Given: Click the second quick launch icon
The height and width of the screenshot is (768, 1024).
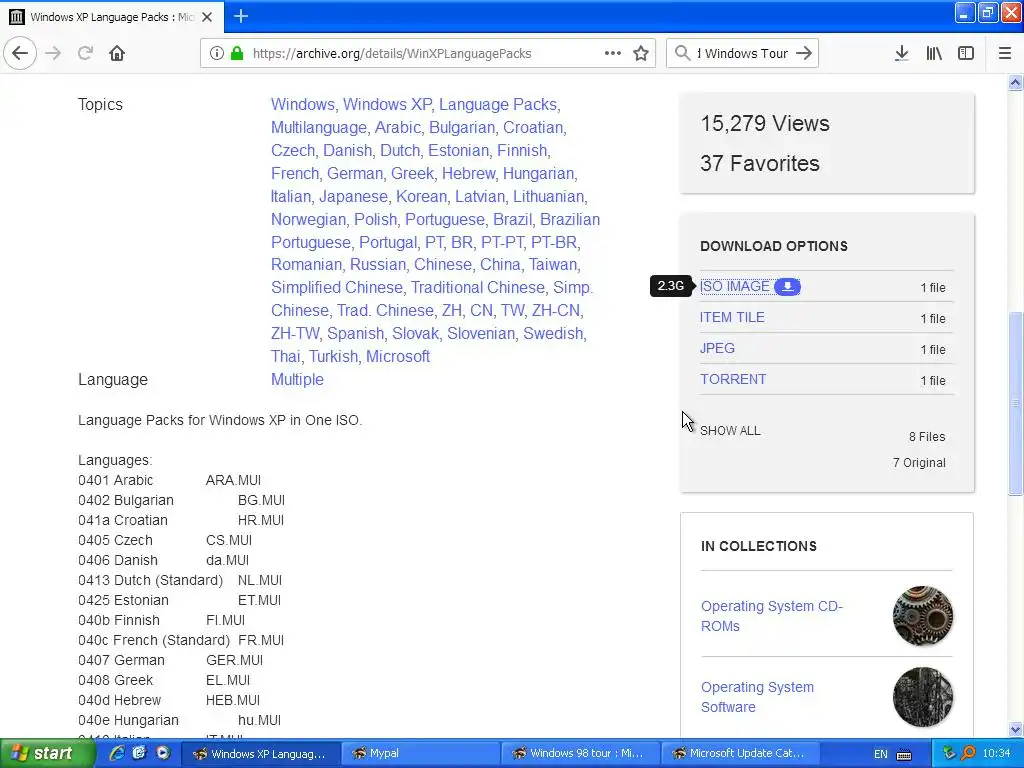Looking at the screenshot, I should (139, 753).
